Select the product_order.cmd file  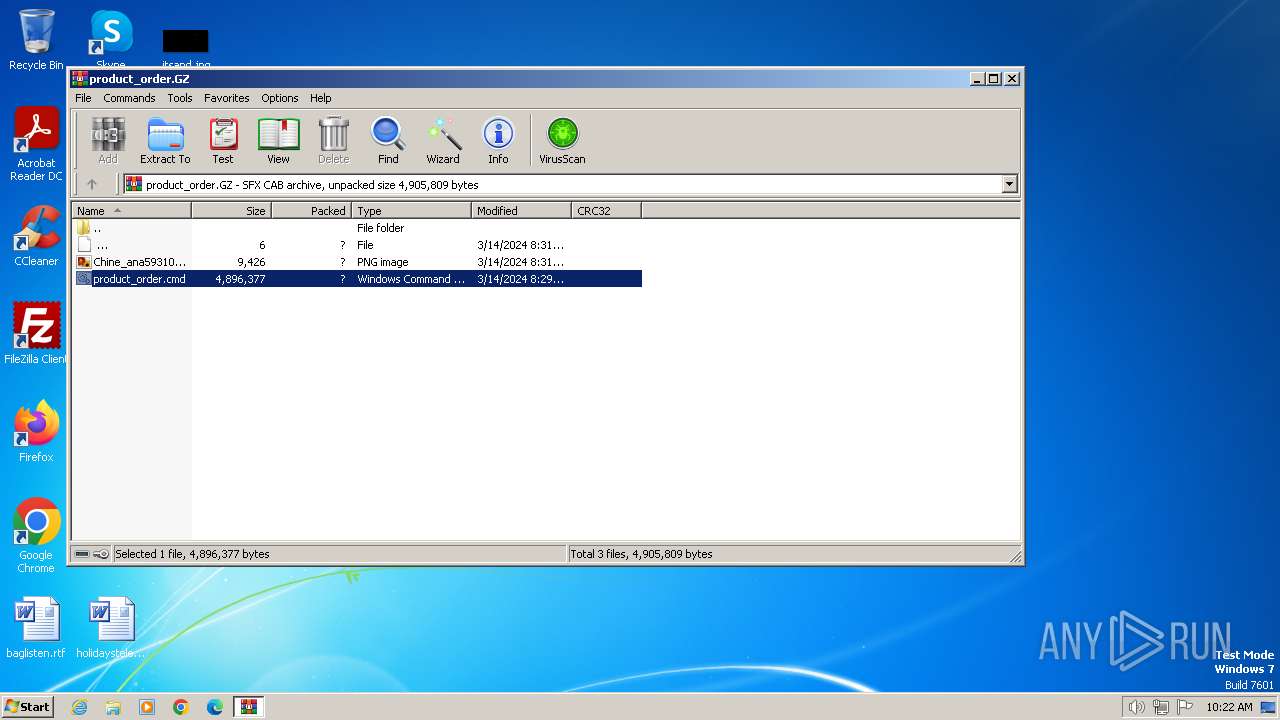358,279
